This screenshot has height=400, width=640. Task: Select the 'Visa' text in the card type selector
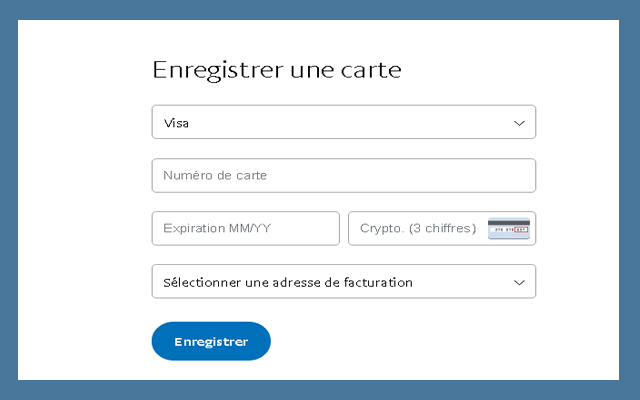(176, 123)
